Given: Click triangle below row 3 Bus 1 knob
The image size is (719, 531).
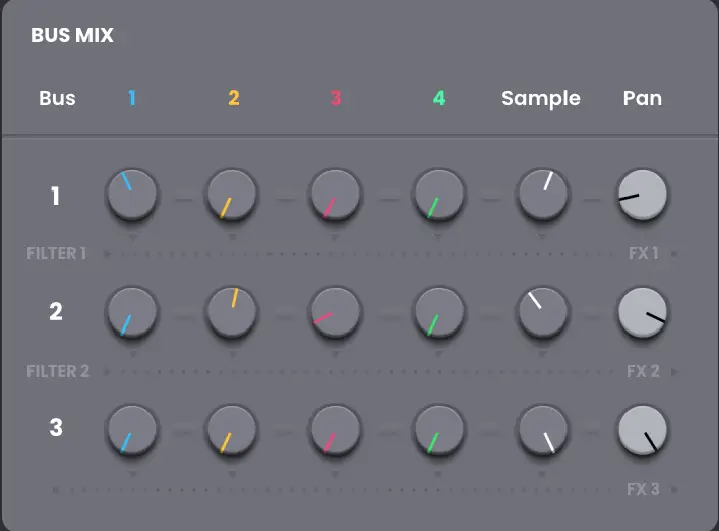Looking at the screenshot, I should click(133, 474).
